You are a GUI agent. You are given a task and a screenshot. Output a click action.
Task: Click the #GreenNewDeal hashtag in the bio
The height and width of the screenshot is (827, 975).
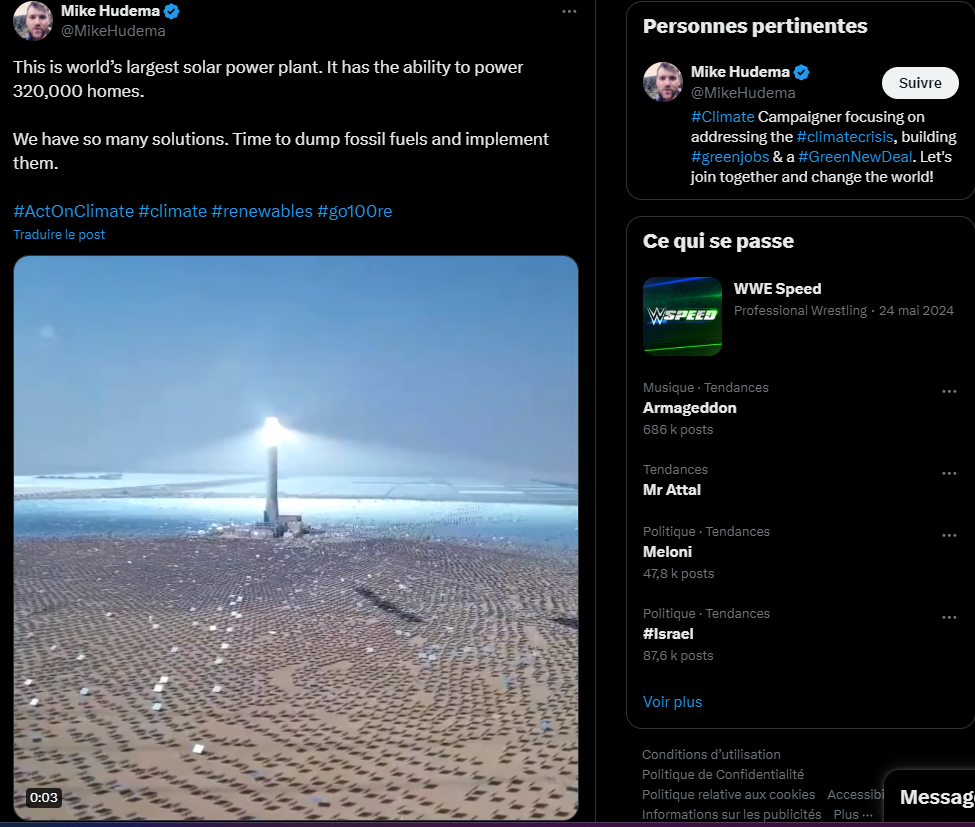coord(855,157)
